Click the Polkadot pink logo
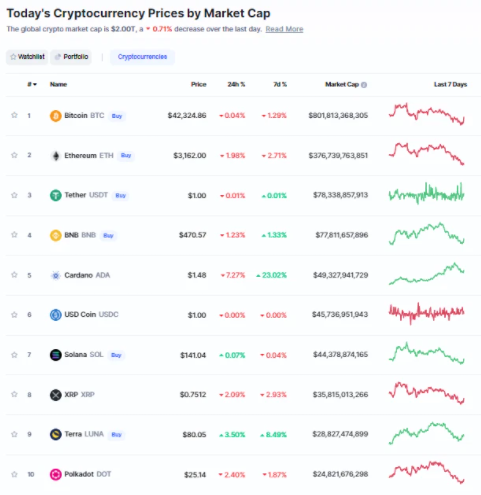The width and height of the screenshot is (481, 495). [x=56, y=474]
